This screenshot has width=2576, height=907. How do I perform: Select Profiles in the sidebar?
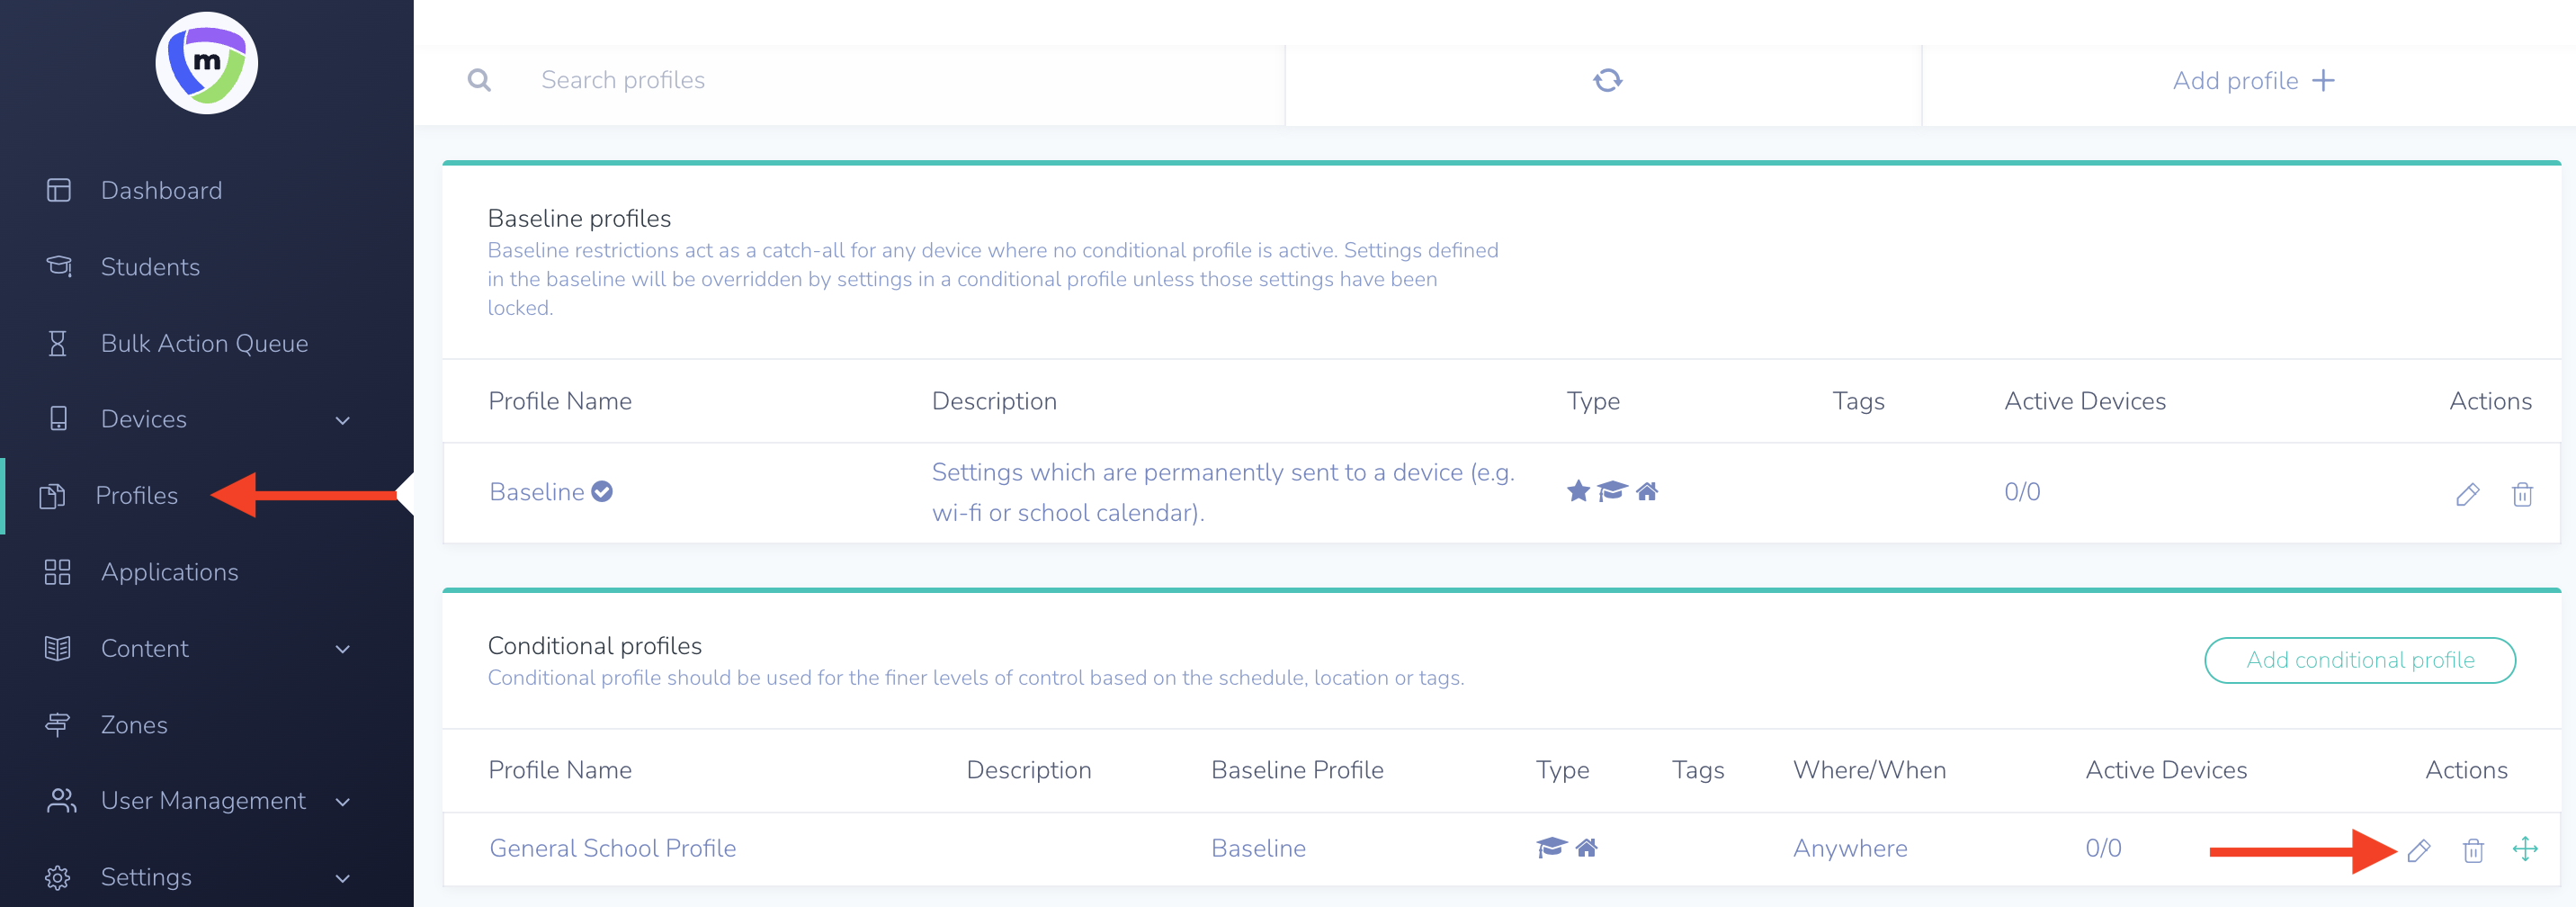pyautogui.click(x=137, y=495)
